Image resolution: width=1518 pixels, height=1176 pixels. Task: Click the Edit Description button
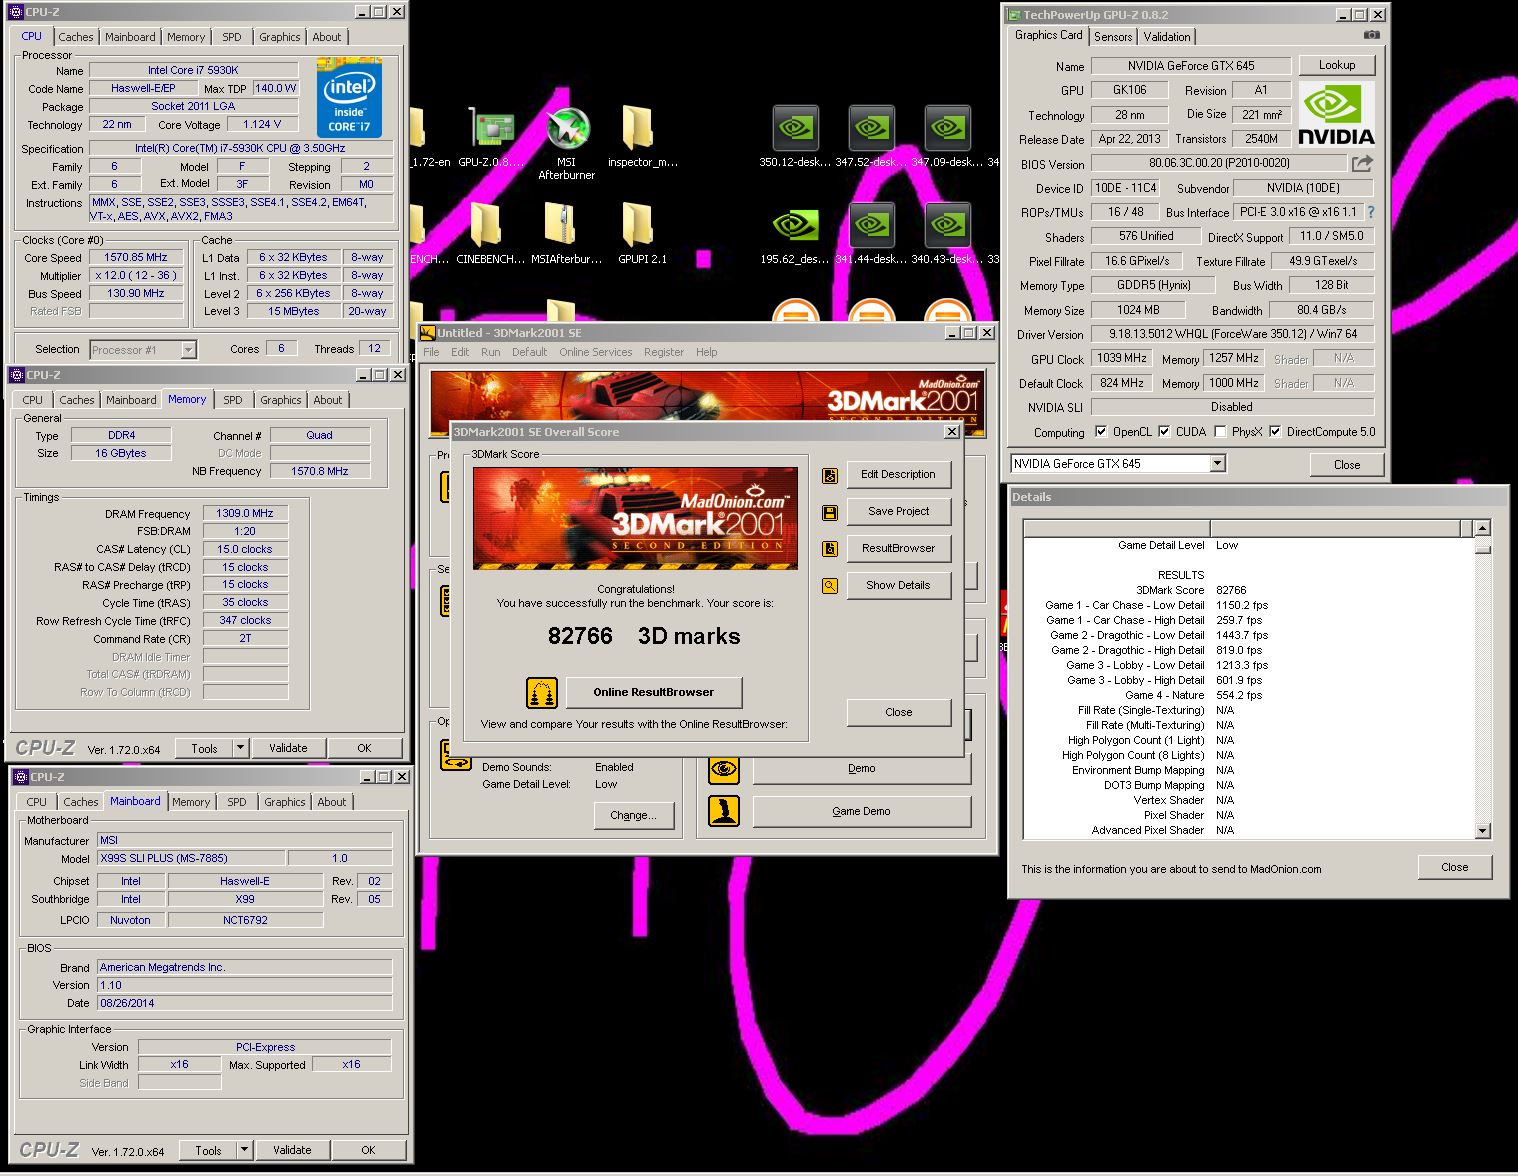pyautogui.click(x=898, y=475)
